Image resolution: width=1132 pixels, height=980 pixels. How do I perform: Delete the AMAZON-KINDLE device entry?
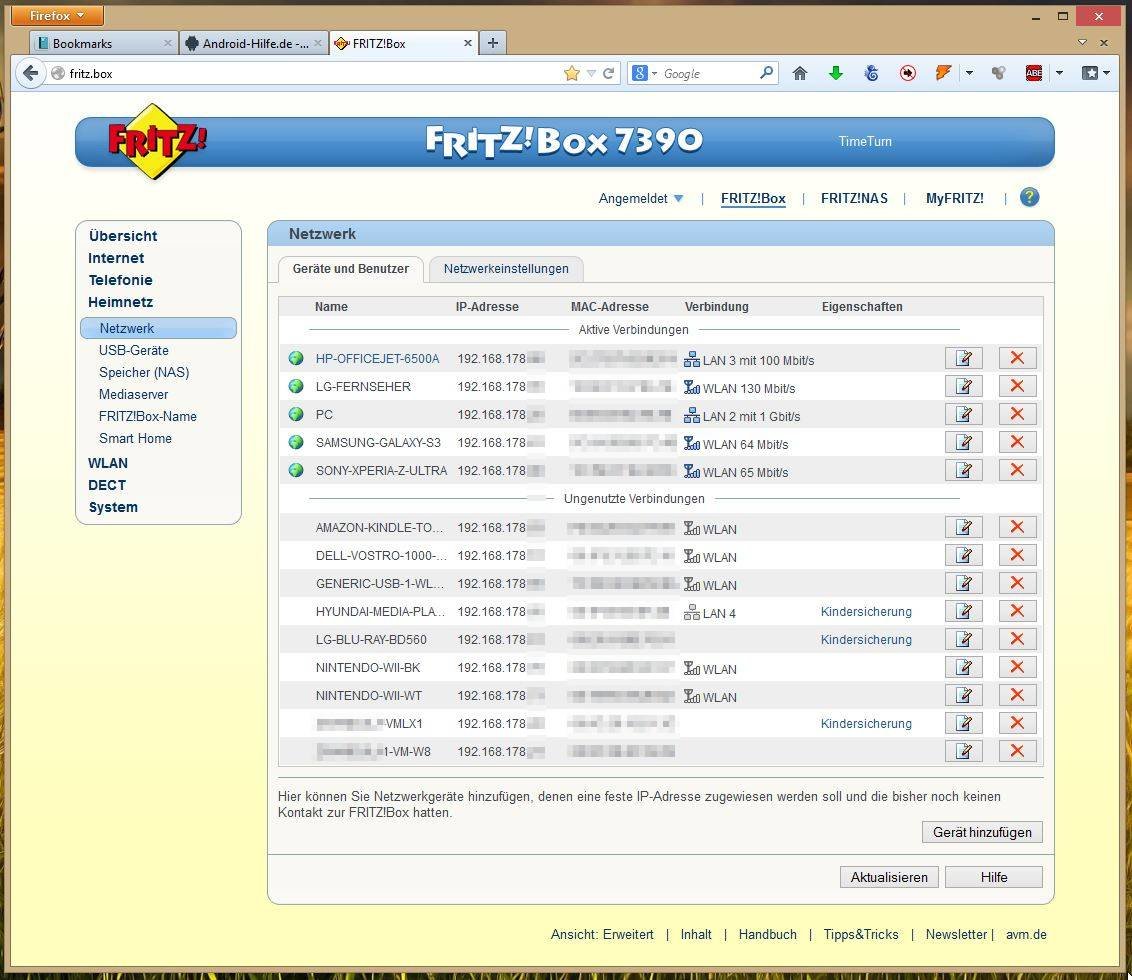(x=1017, y=527)
